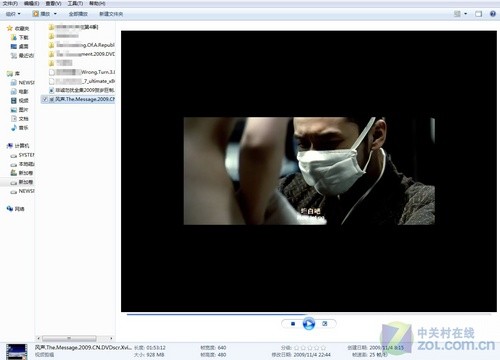Click the frame width value 640
The height and width of the screenshot is (360, 500).
(x=222, y=348)
